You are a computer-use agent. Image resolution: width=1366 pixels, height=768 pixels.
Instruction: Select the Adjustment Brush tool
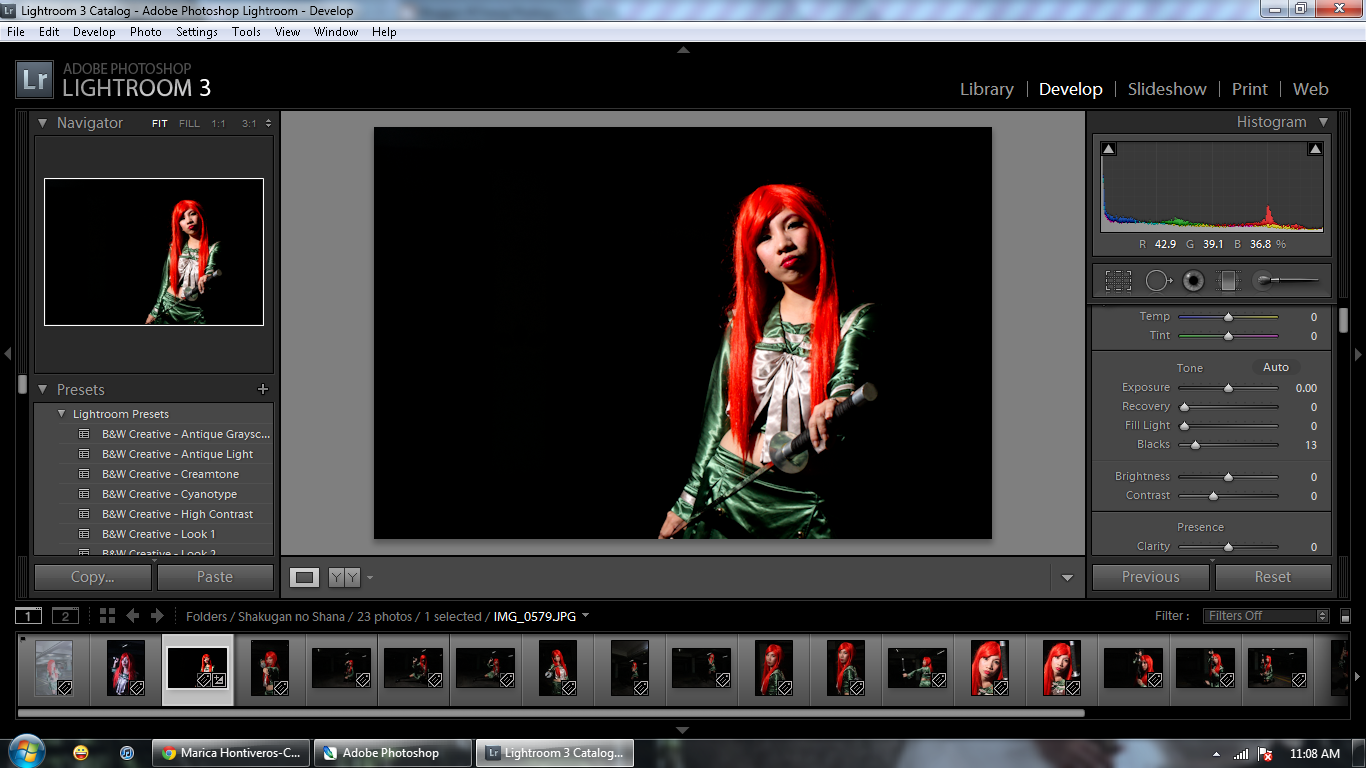tap(1286, 281)
